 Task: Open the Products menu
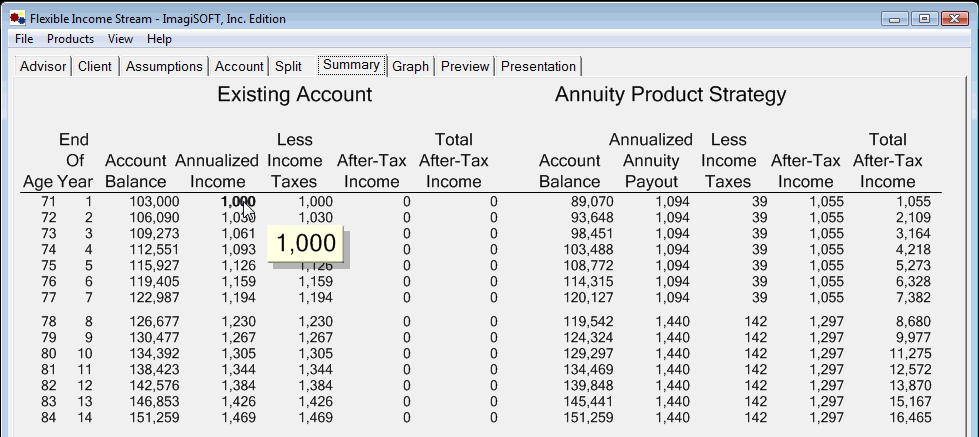click(x=70, y=39)
